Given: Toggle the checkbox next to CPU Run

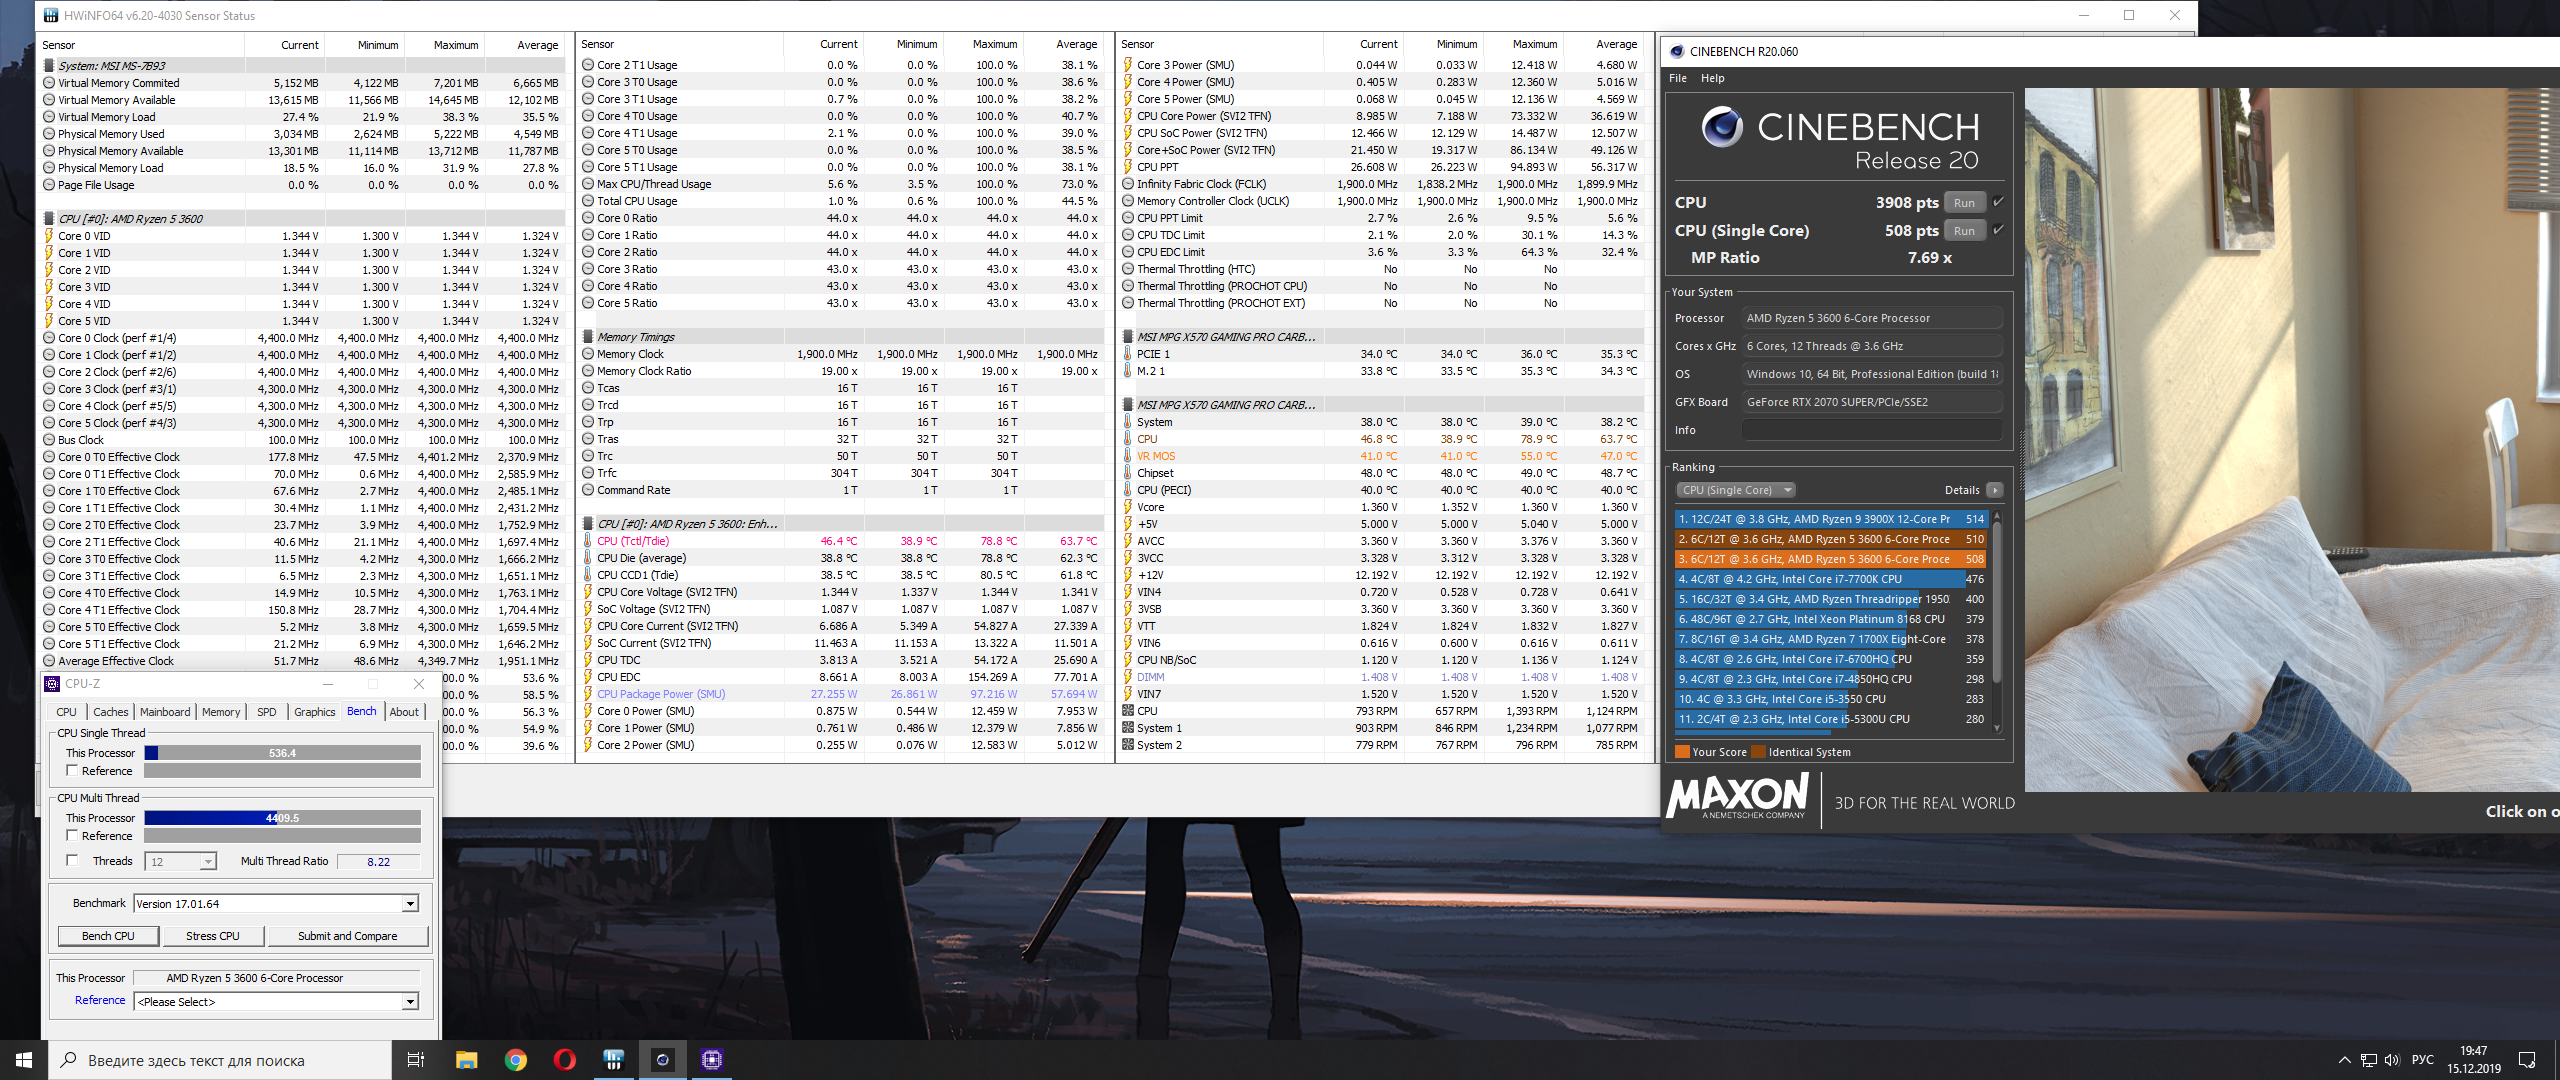Looking at the screenshot, I should pos(1998,202).
